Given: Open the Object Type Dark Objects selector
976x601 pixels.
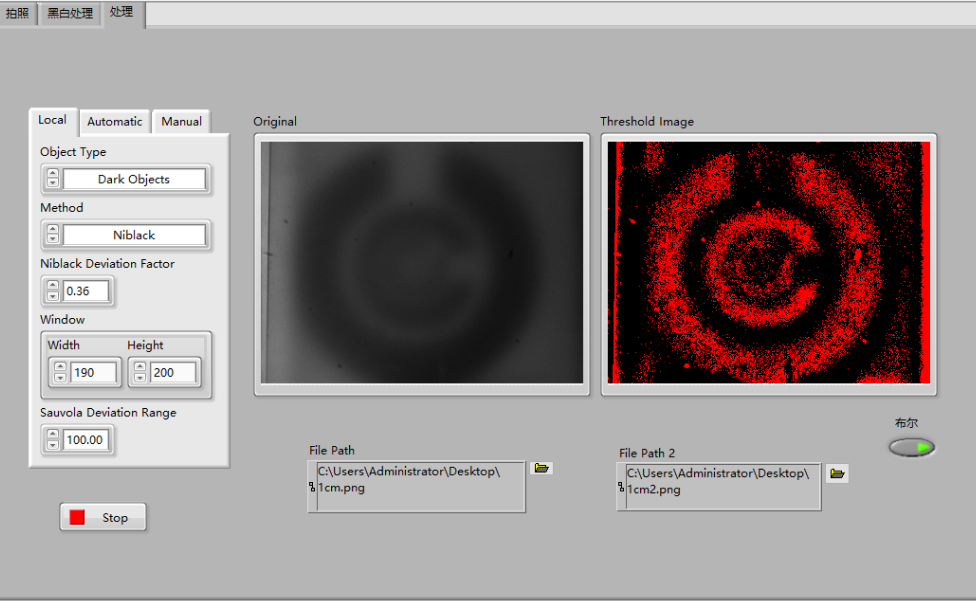Looking at the screenshot, I should (x=134, y=180).
